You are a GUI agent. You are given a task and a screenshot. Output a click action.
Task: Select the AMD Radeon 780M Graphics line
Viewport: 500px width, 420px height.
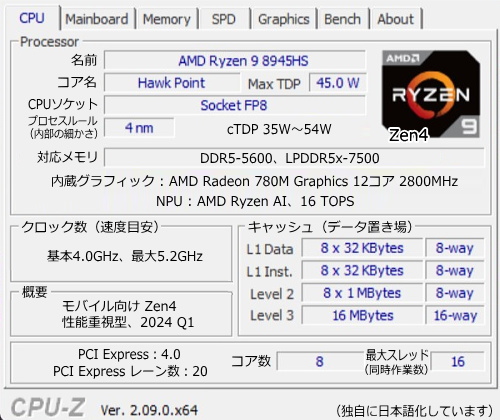click(x=254, y=181)
